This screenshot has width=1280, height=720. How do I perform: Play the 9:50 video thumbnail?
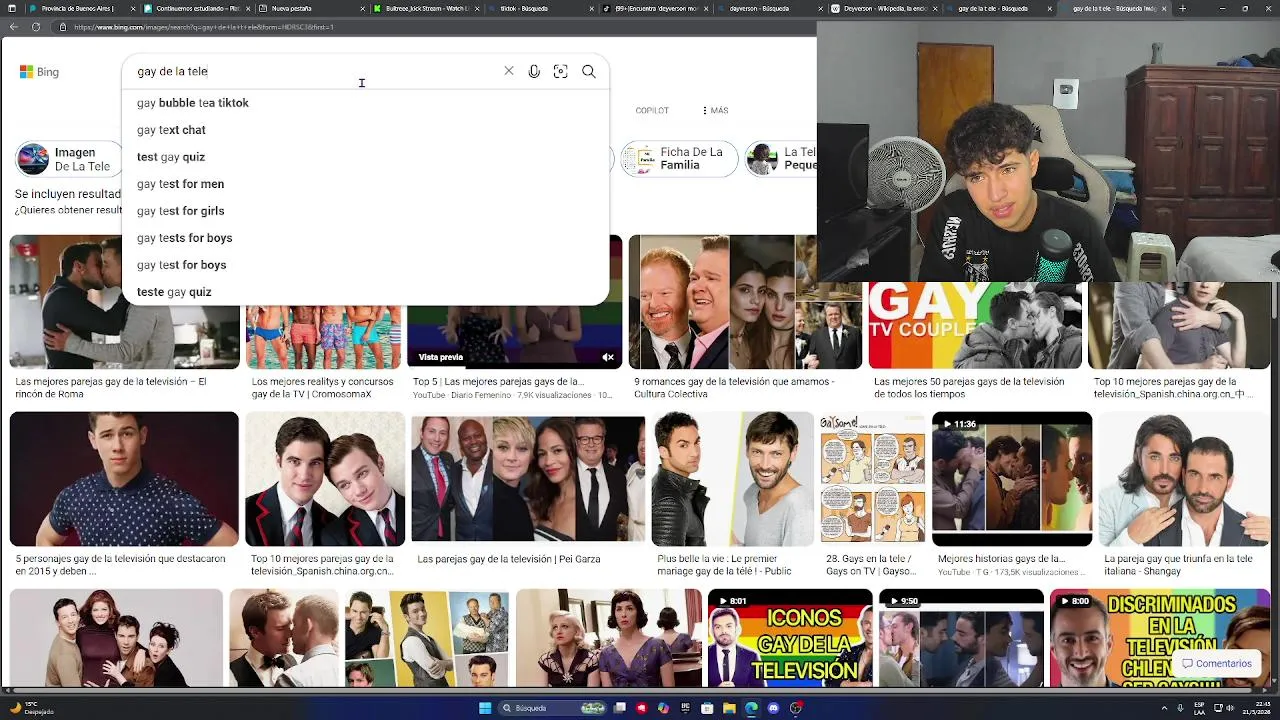coord(961,638)
